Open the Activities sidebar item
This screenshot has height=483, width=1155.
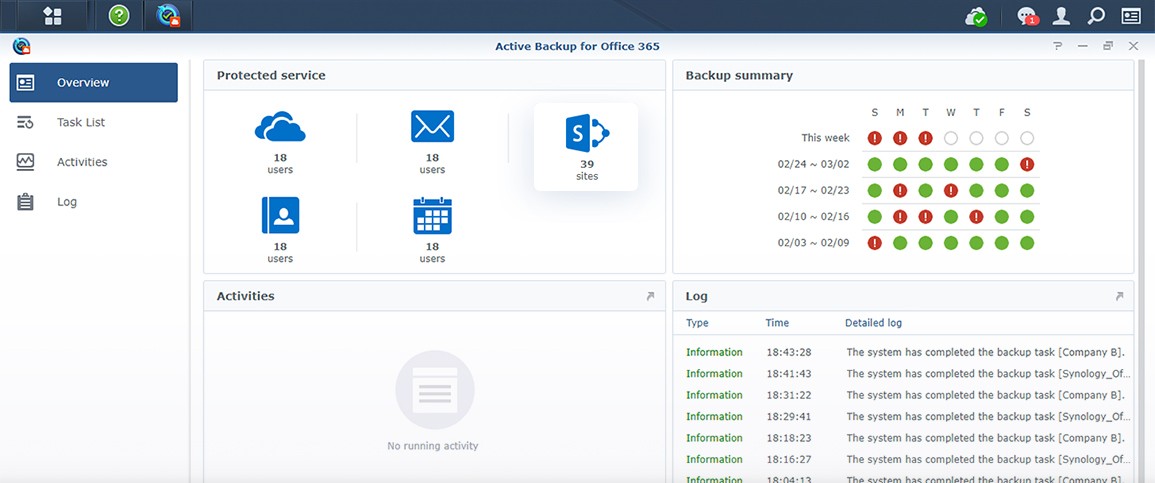(x=94, y=162)
